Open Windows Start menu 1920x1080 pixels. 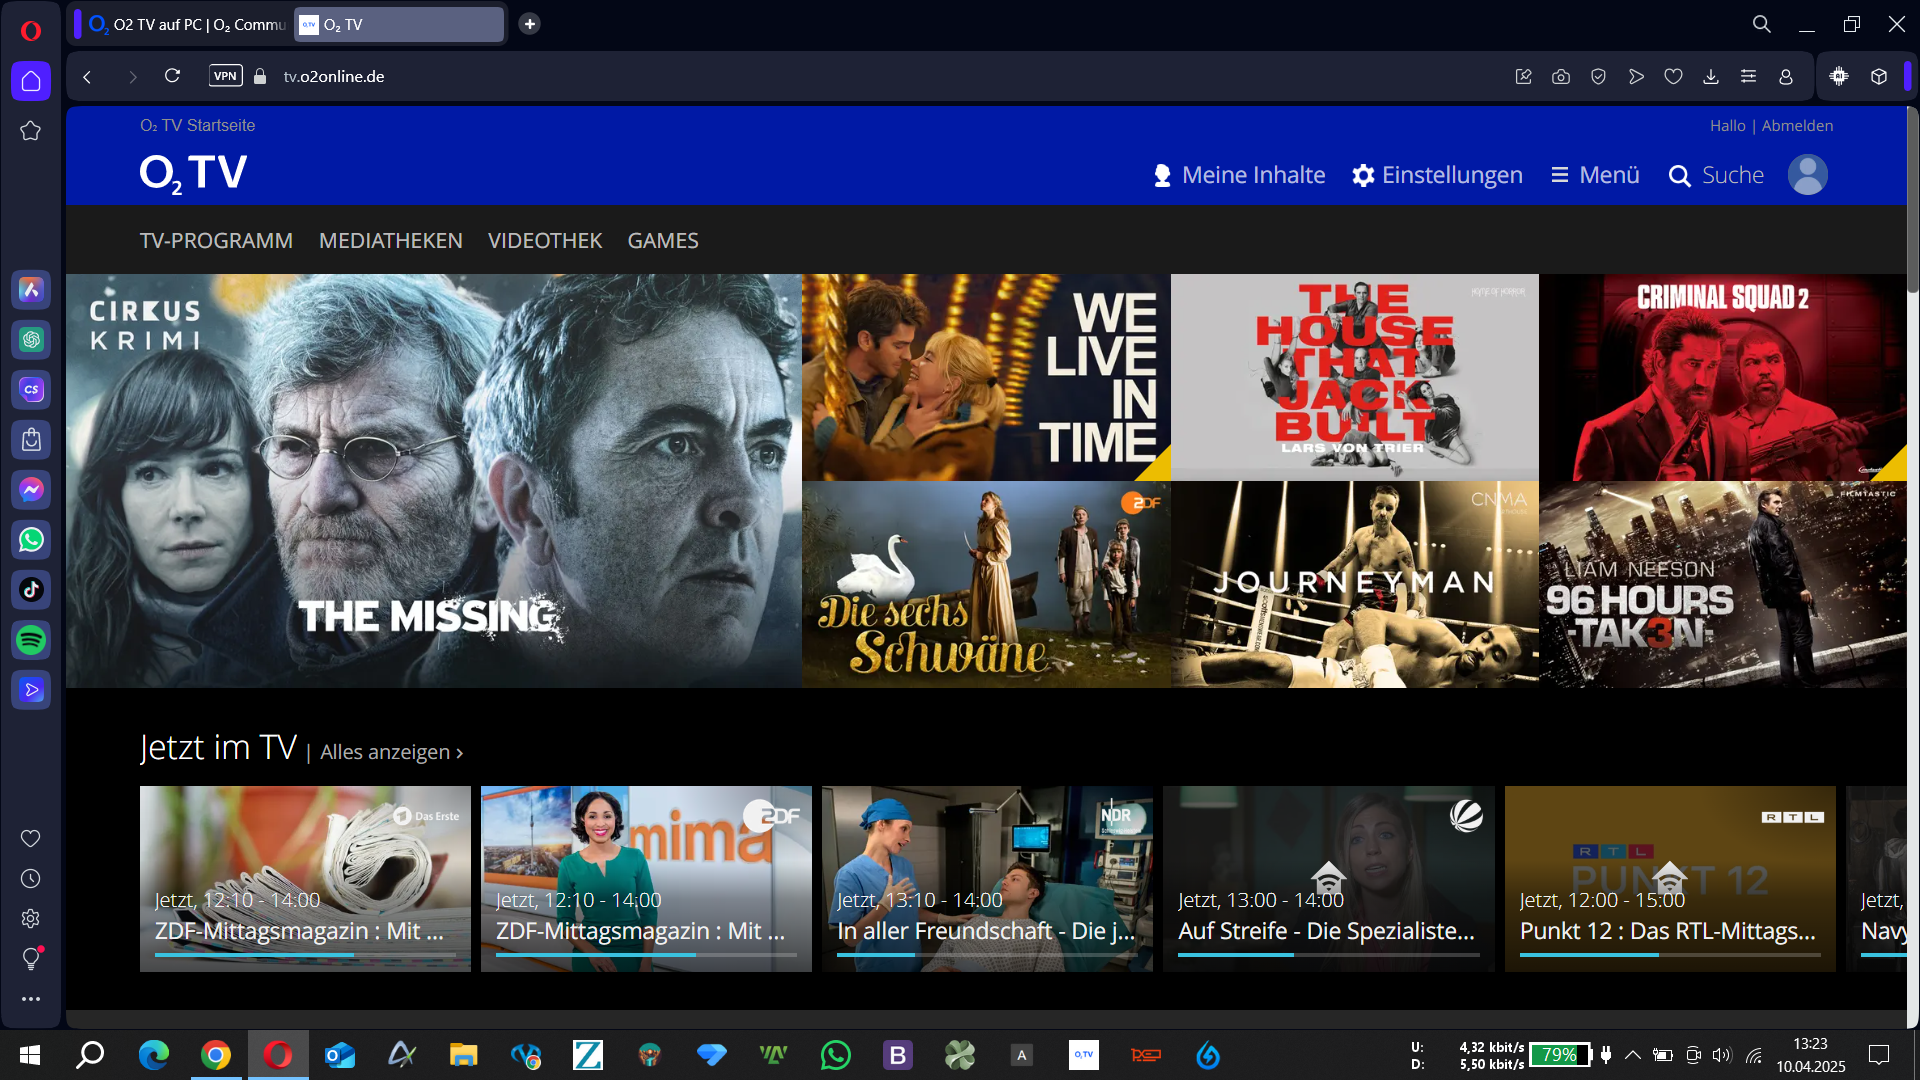[x=30, y=1055]
